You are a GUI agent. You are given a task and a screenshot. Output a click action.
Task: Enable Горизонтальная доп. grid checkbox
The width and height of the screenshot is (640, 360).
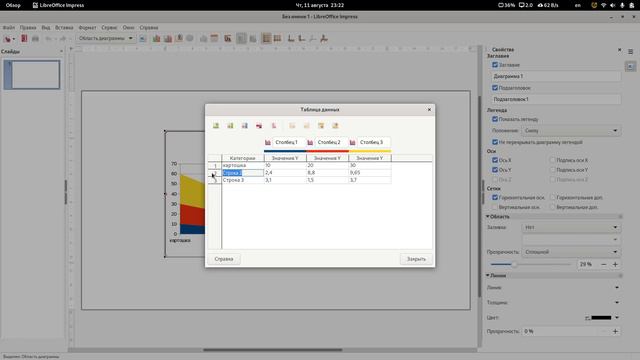[x=553, y=197]
